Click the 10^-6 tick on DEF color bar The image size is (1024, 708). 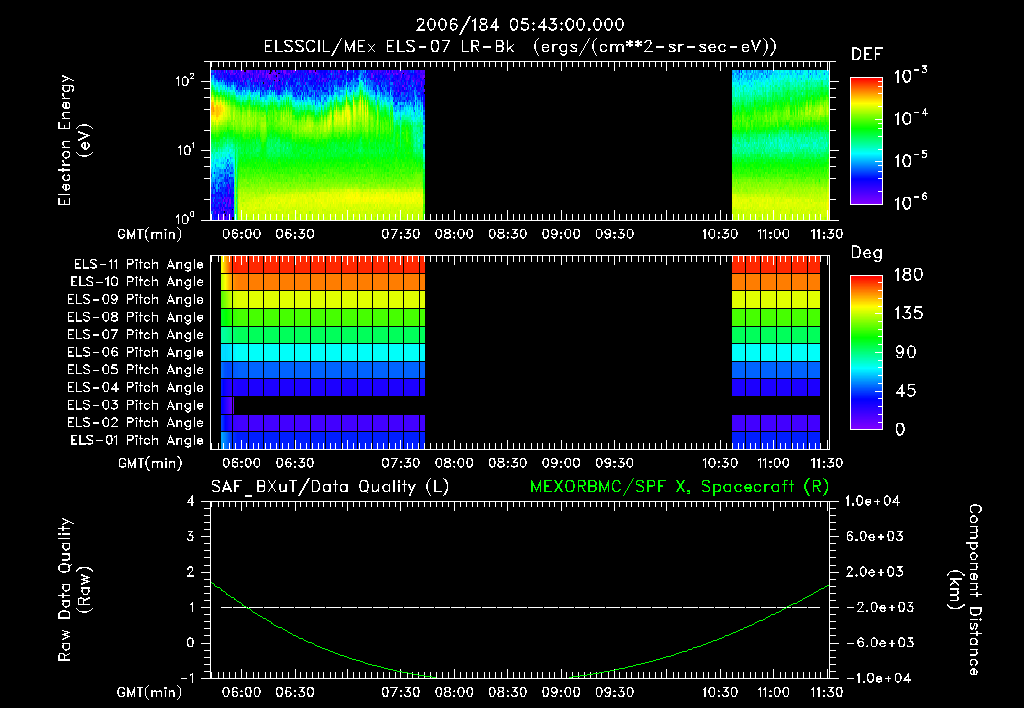[911, 202]
